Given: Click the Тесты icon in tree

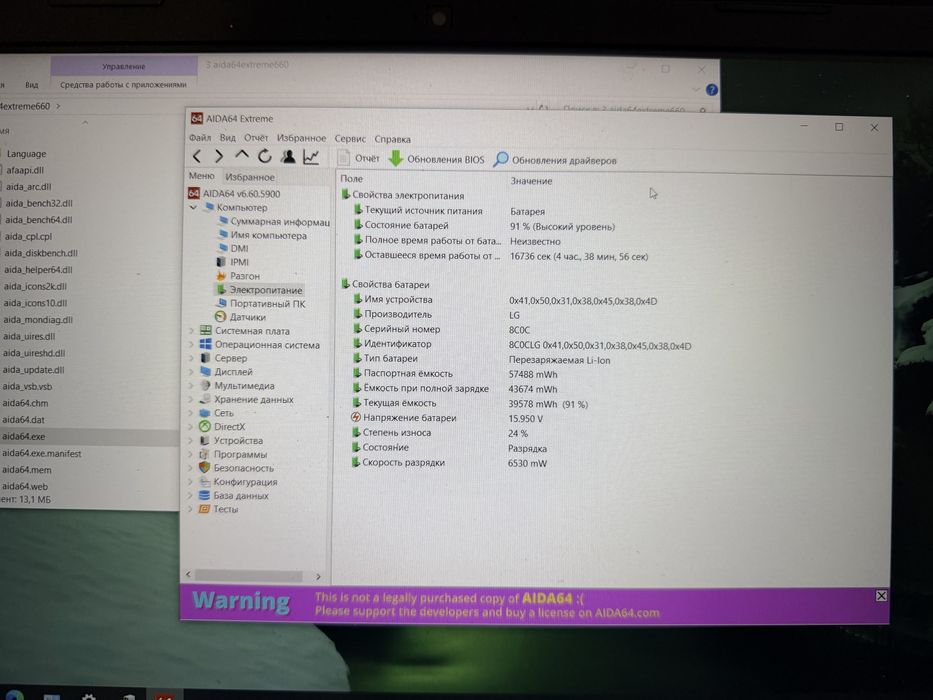Looking at the screenshot, I should click(x=203, y=508).
